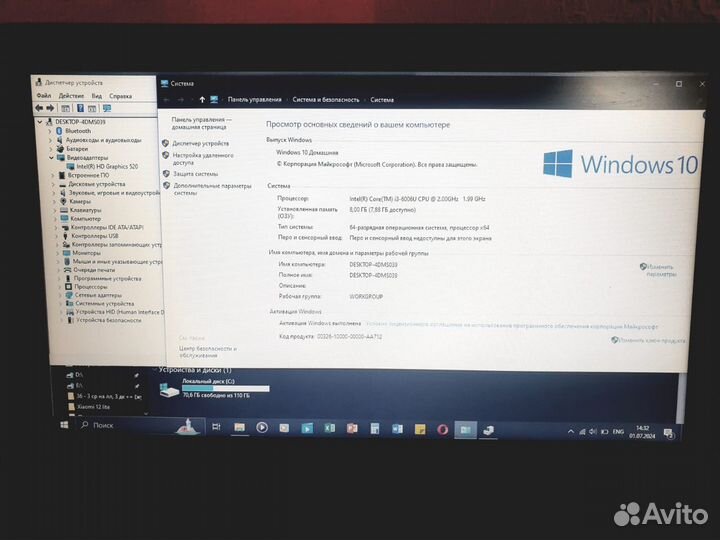Expand the Встроенное ПО category

tap(52, 175)
